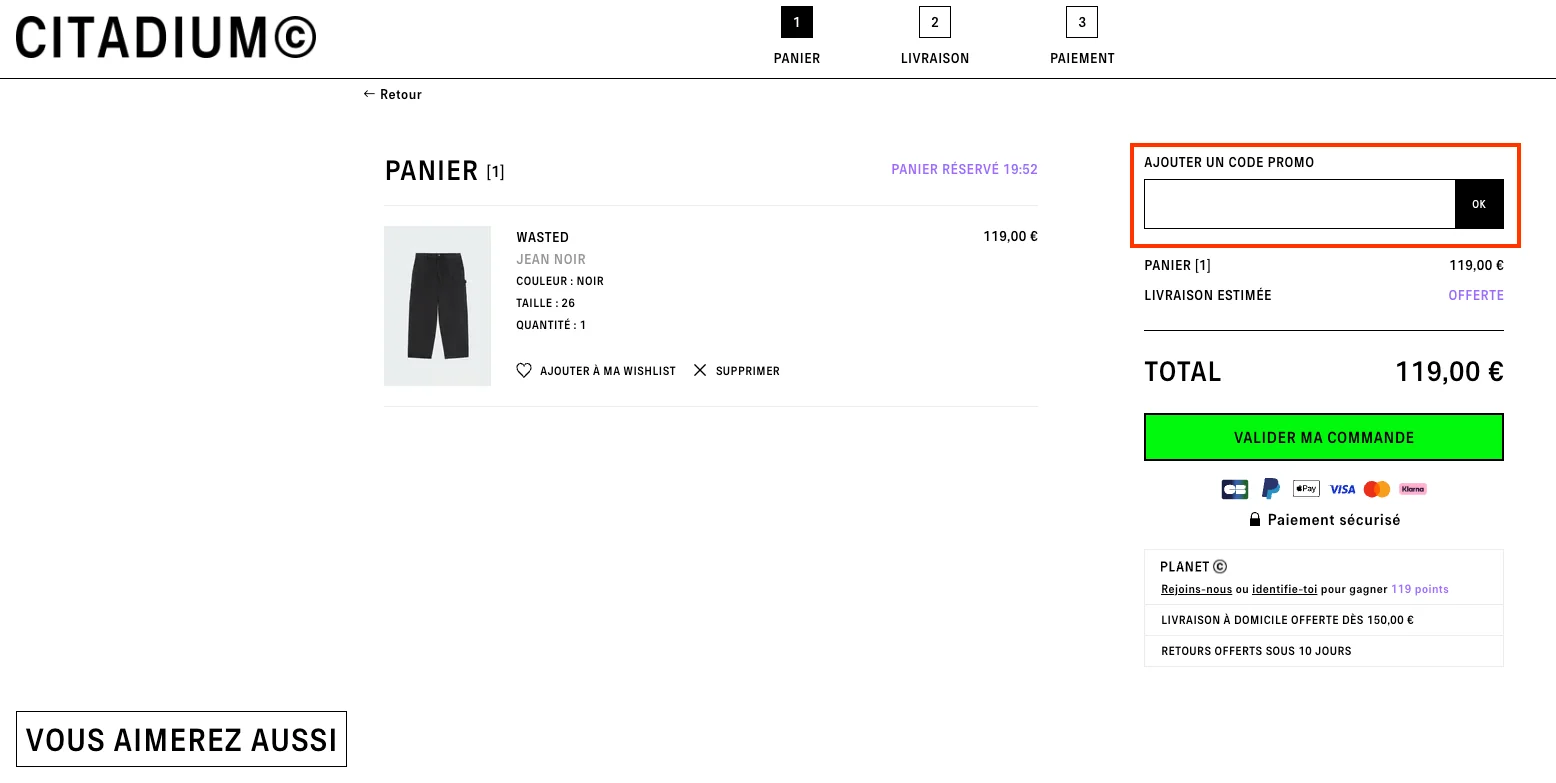1556x783 pixels.
Task: Click the Apple Pay payment icon
Action: coord(1305,489)
